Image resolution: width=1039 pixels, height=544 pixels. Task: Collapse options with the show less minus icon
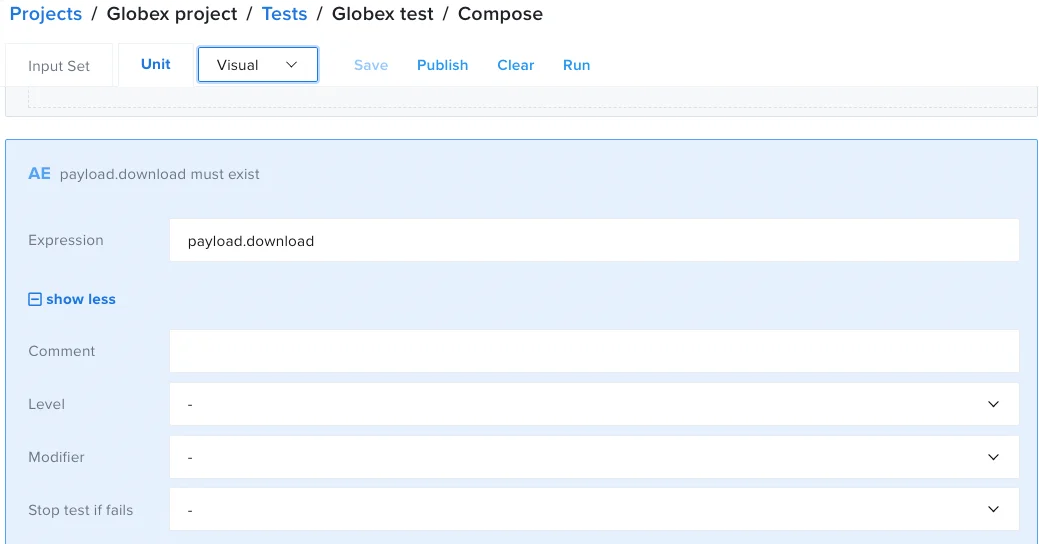click(x=35, y=299)
